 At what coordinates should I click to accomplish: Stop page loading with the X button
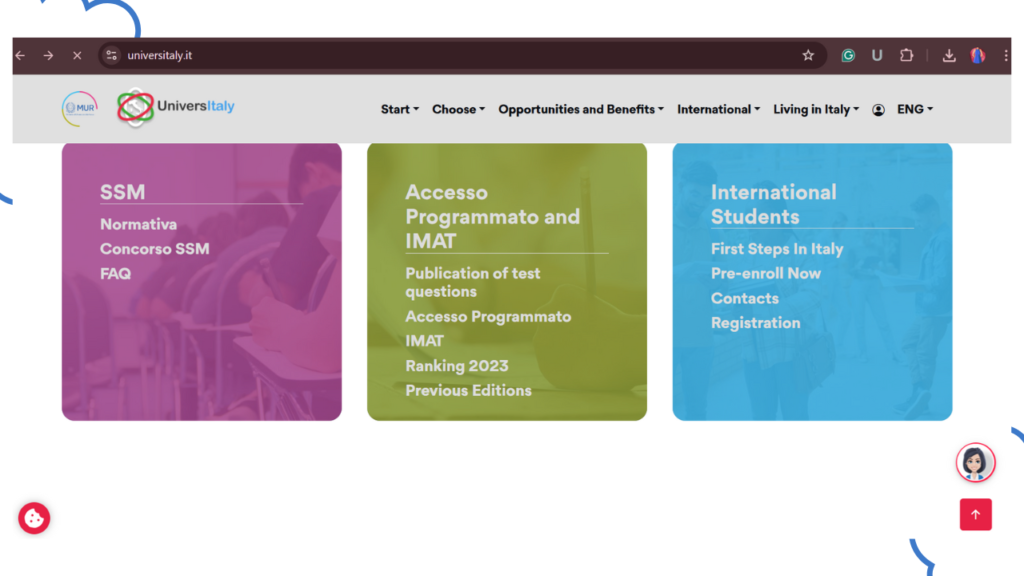coord(77,56)
